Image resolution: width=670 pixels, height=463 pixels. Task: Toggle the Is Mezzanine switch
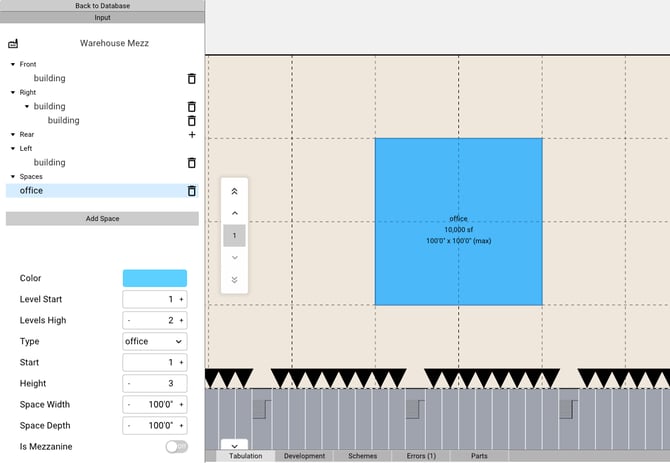tap(176, 447)
